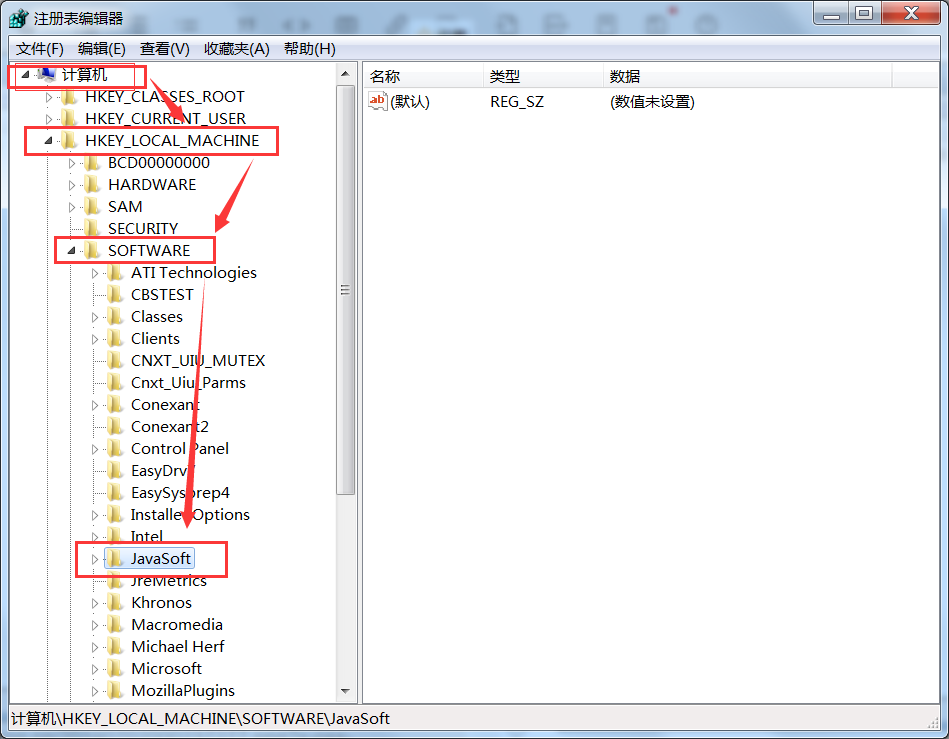The image size is (949, 739).
Task: Expand the MozillaPlugins key triangle
Action: pyautogui.click(x=95, y=691)
